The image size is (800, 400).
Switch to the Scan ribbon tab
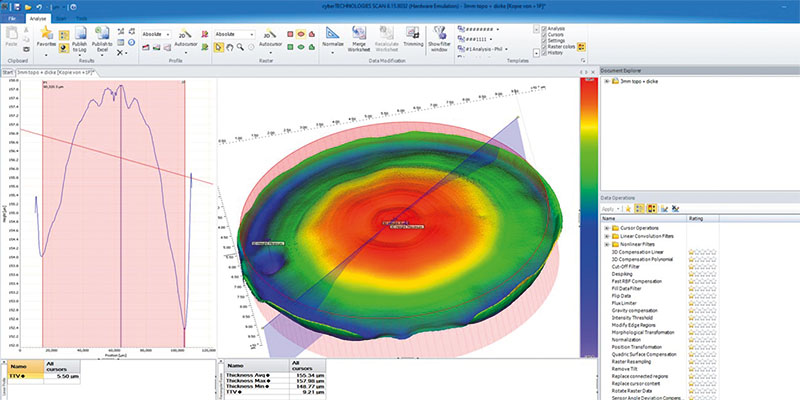coord(61,18)
